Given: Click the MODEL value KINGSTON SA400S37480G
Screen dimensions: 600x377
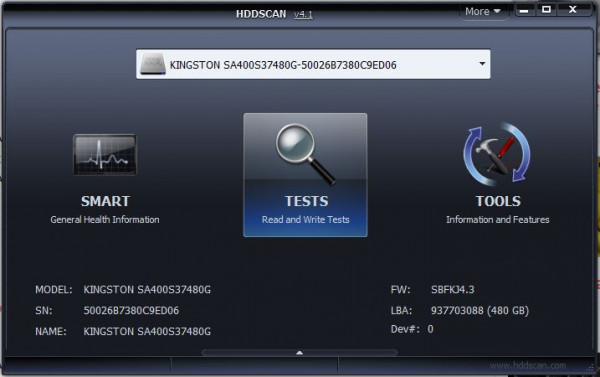Looking at the screenshot, I should pos(147,290).
